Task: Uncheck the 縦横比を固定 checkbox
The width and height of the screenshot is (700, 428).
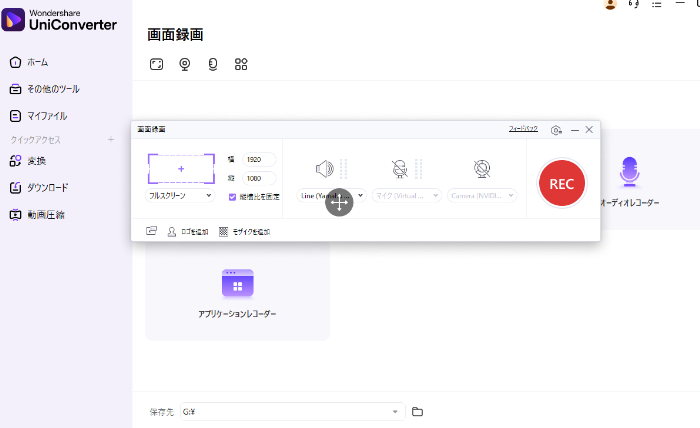Action: tap(232, 197)
